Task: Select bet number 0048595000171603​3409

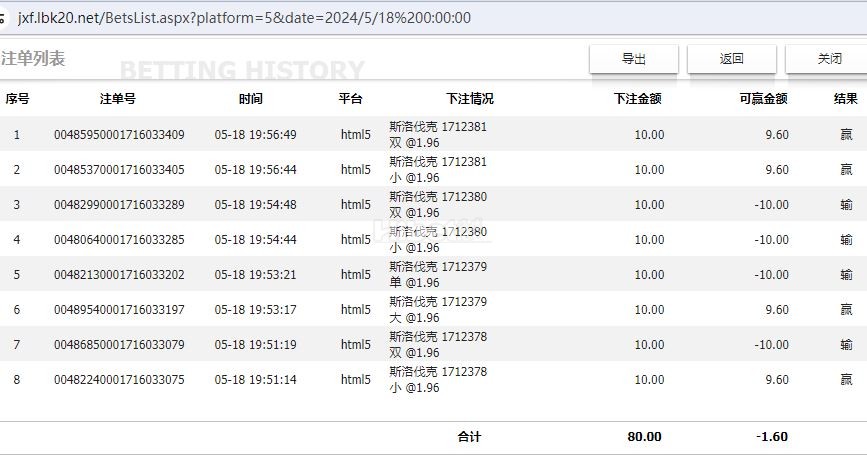Action: tap(119, 135)
